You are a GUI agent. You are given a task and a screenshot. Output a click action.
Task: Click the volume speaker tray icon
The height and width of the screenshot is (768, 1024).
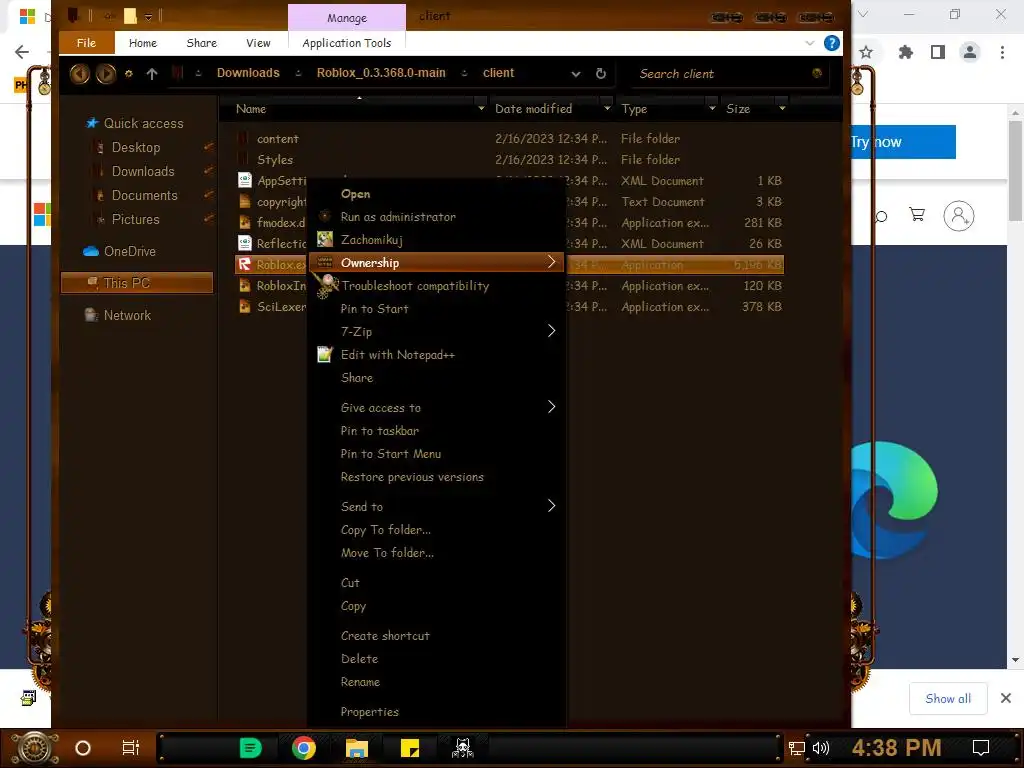click(x=821, y=748)
